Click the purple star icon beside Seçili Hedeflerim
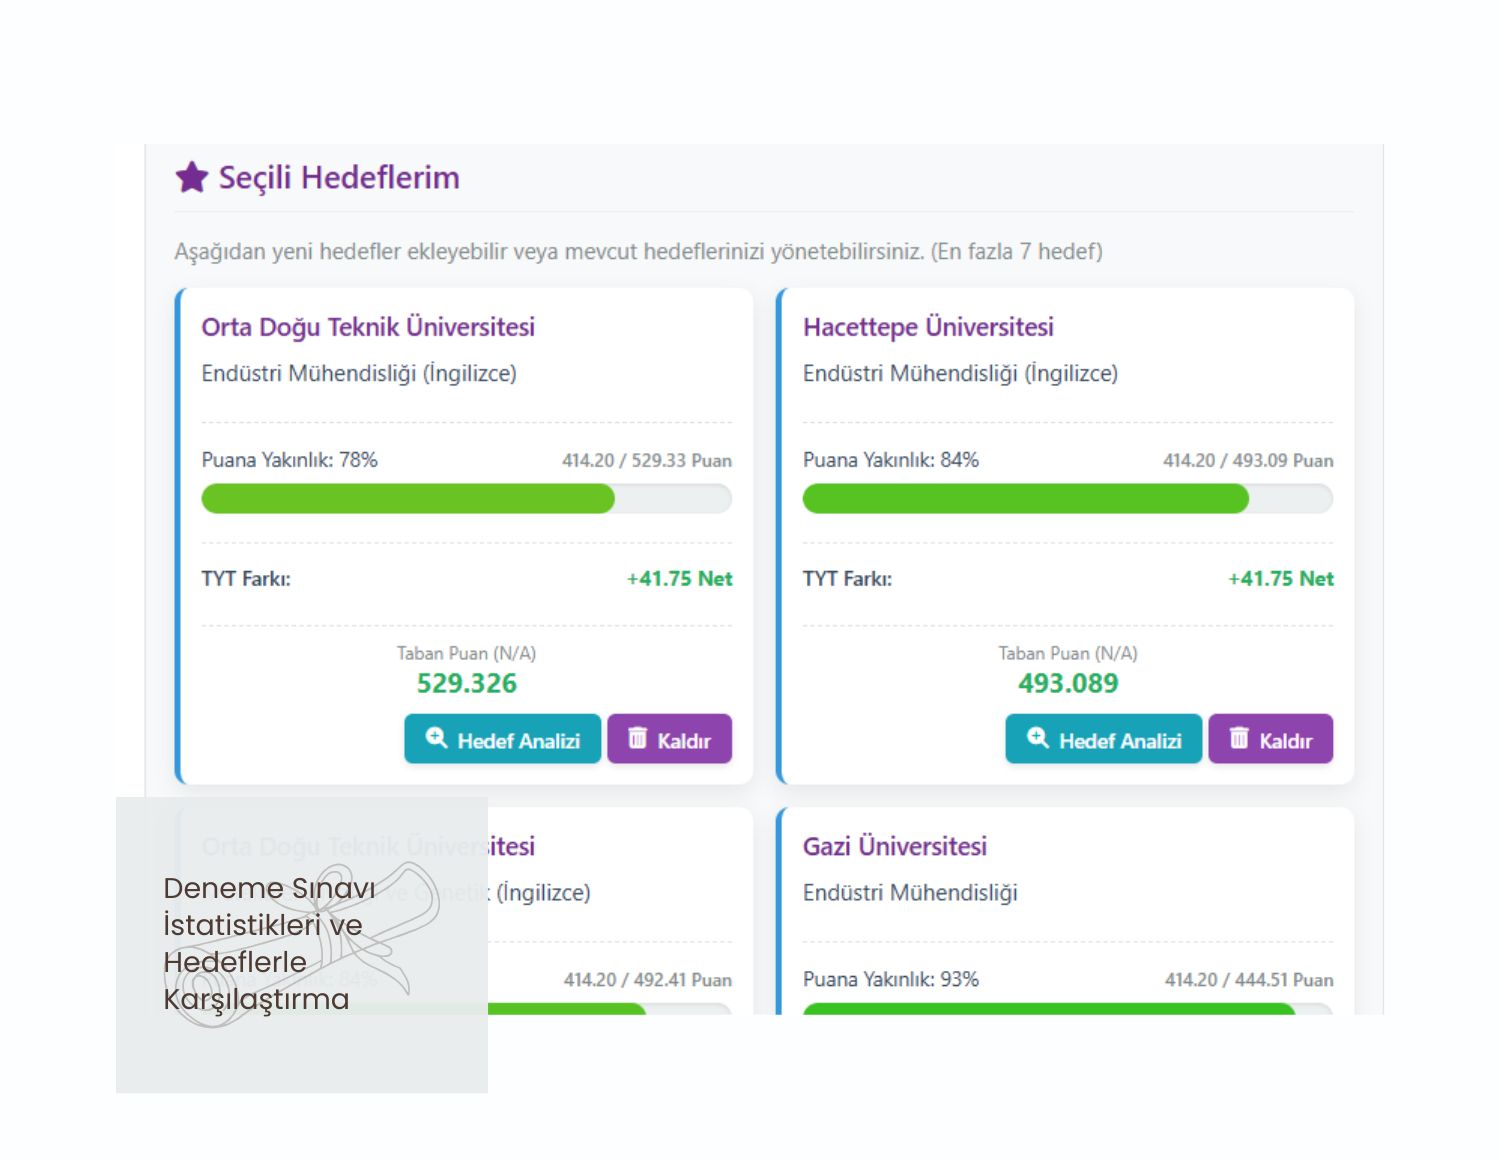 pyautogui.click(x=191, y=178)
